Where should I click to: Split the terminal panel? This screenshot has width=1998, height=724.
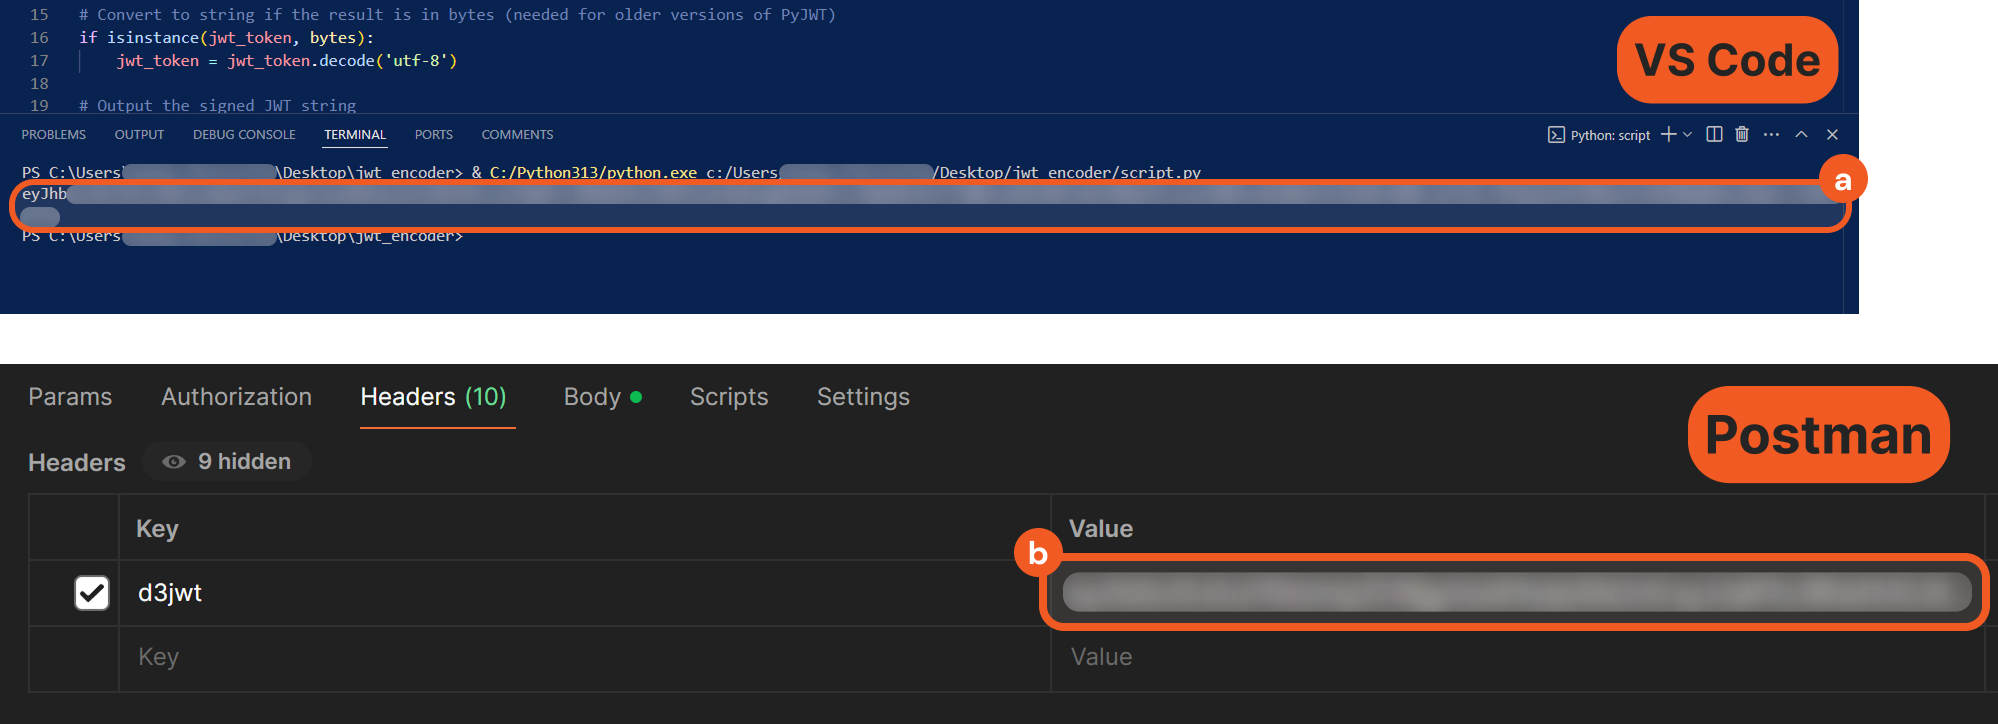[x=1714, y=134]
